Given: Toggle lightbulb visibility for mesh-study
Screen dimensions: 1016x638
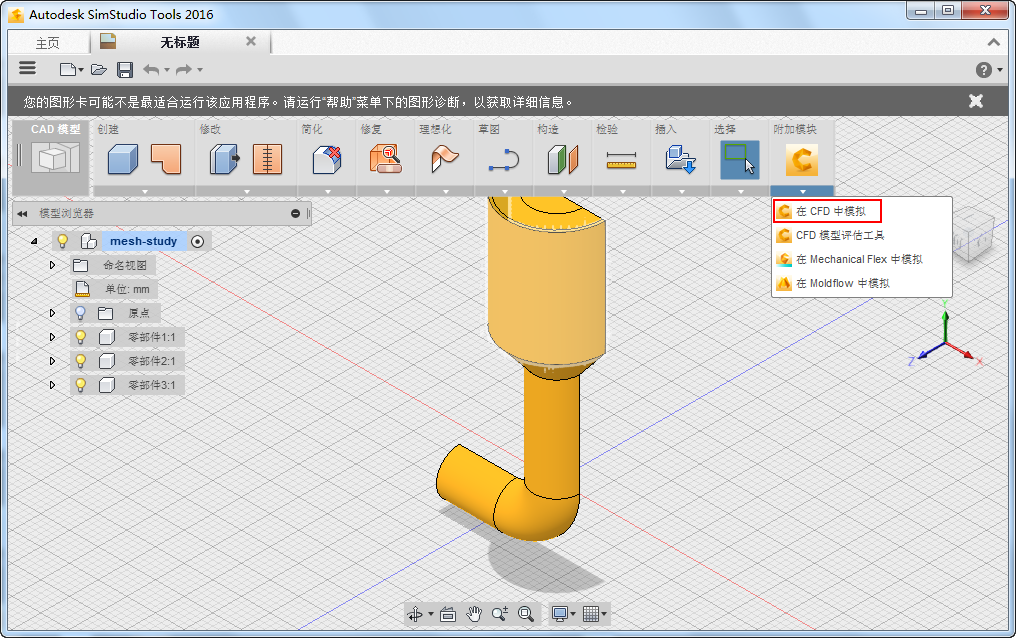Looking at the screenshot, I should coord(63,241).
